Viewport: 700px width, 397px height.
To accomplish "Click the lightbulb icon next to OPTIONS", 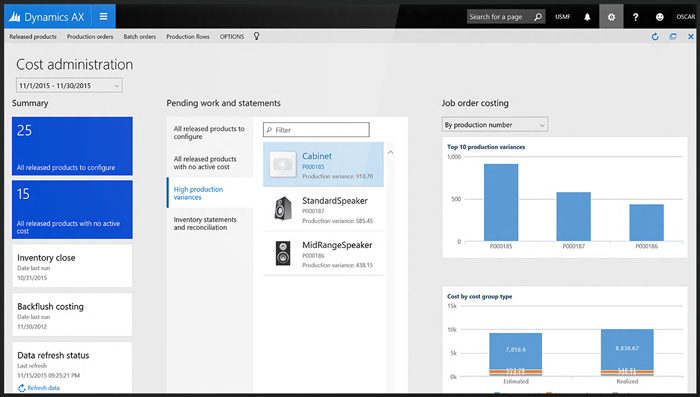I will click(x=256, y=36).
